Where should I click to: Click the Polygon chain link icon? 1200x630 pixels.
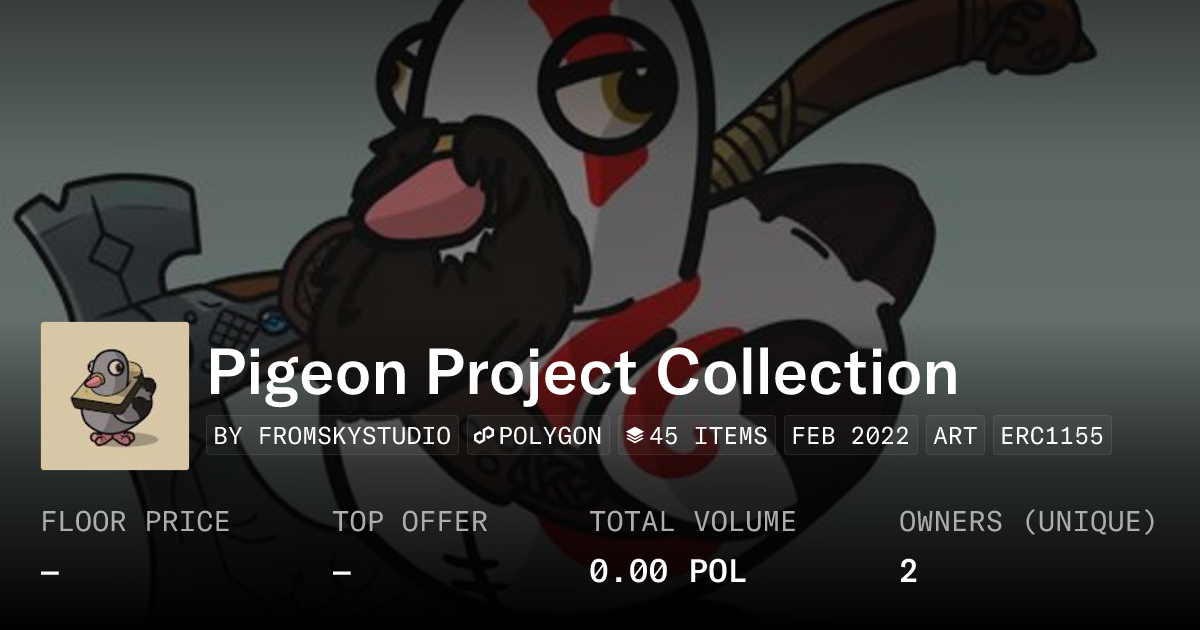tap(485, 436)
